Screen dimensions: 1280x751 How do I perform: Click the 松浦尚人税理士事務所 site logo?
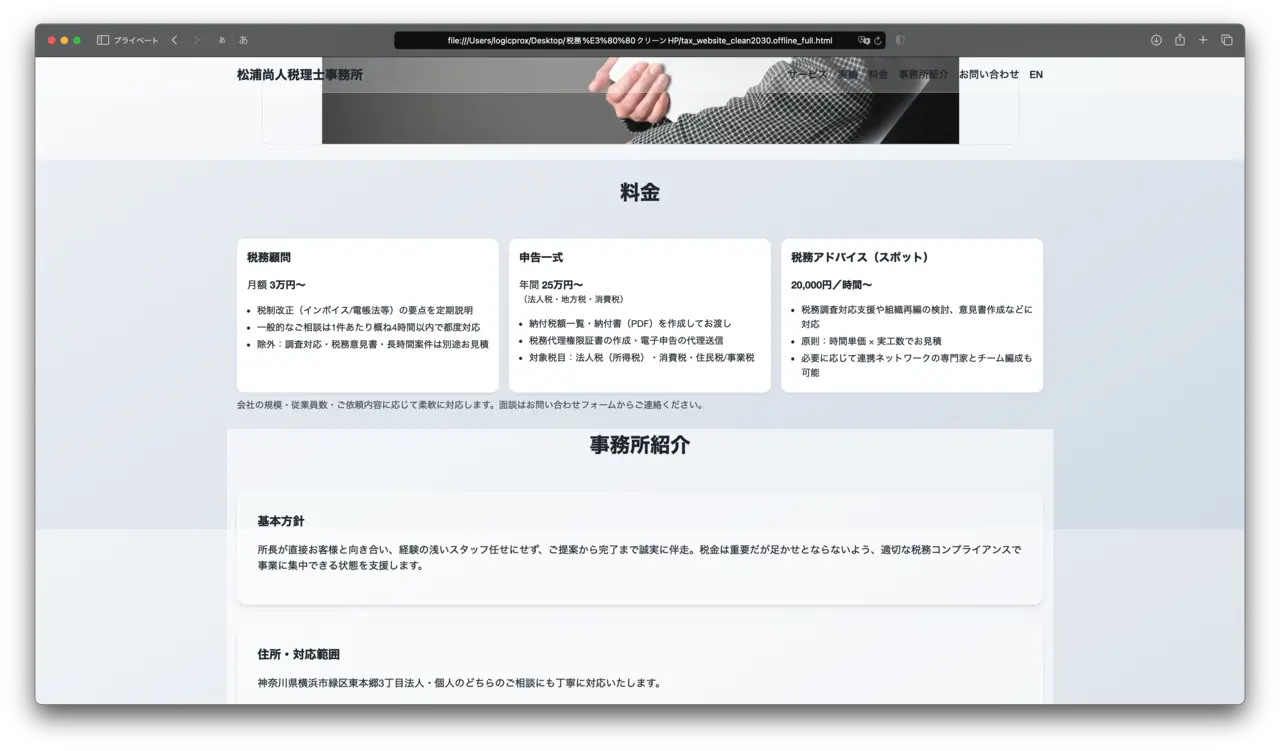point(300,74)
